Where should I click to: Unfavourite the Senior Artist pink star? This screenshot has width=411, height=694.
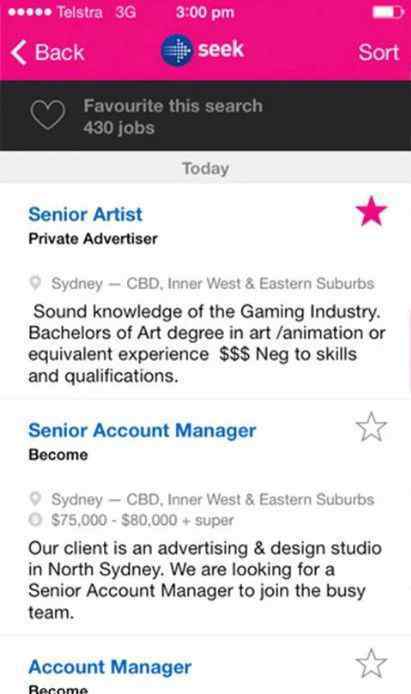pos(371,211)
